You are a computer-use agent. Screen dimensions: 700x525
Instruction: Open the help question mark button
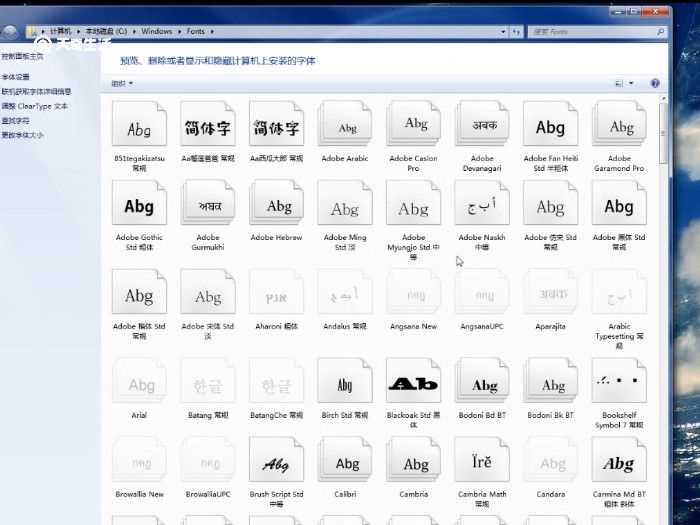click(x=655, y=83)
